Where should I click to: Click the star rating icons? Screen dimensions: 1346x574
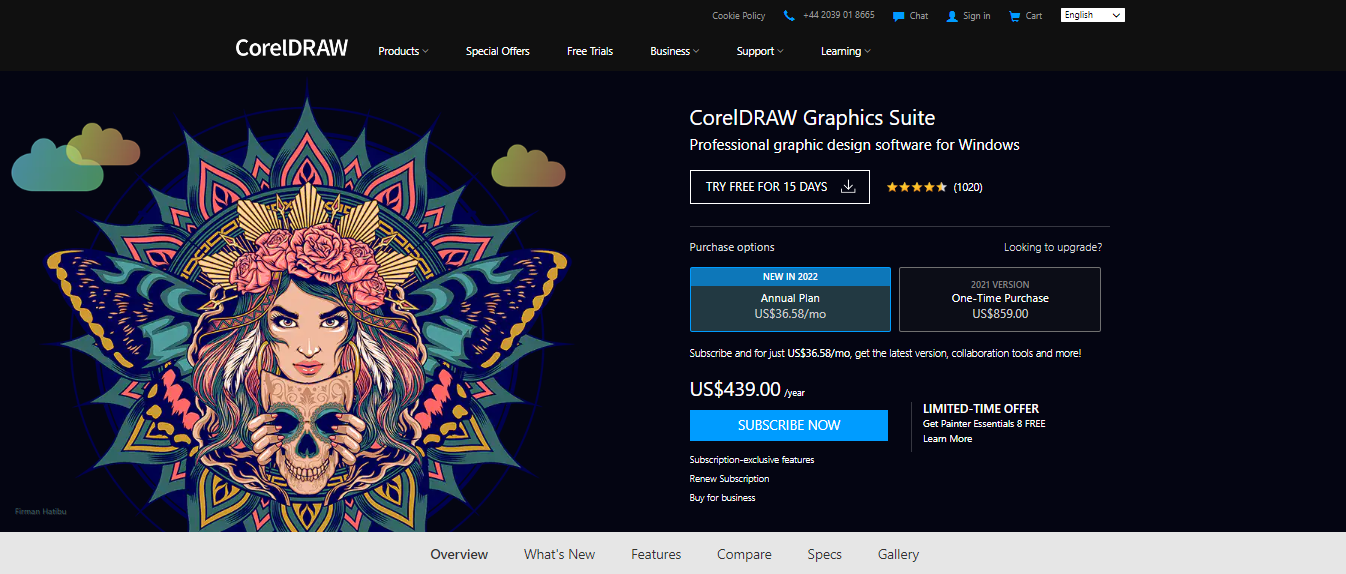coord(916,187)
